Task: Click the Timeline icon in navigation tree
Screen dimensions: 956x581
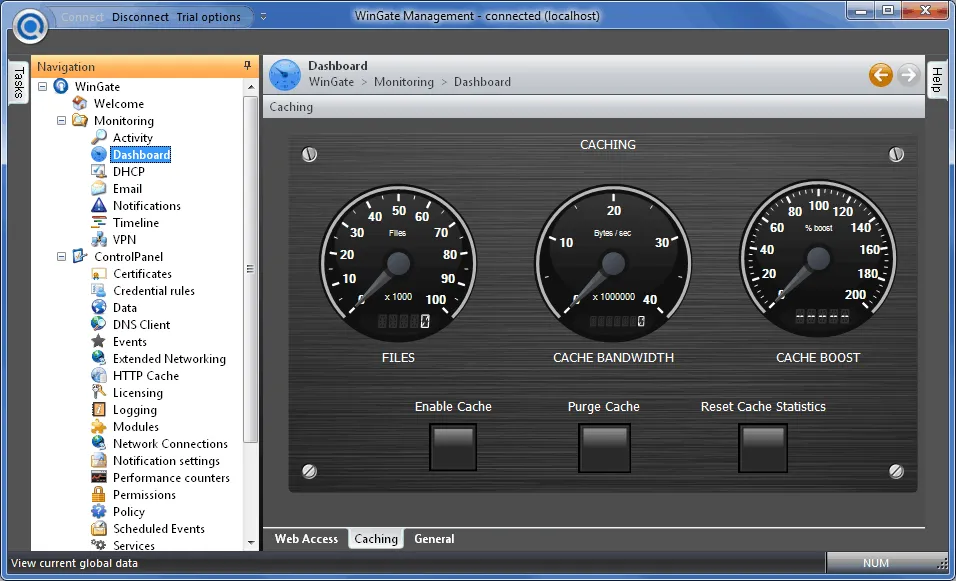Action: click(99, 223)
